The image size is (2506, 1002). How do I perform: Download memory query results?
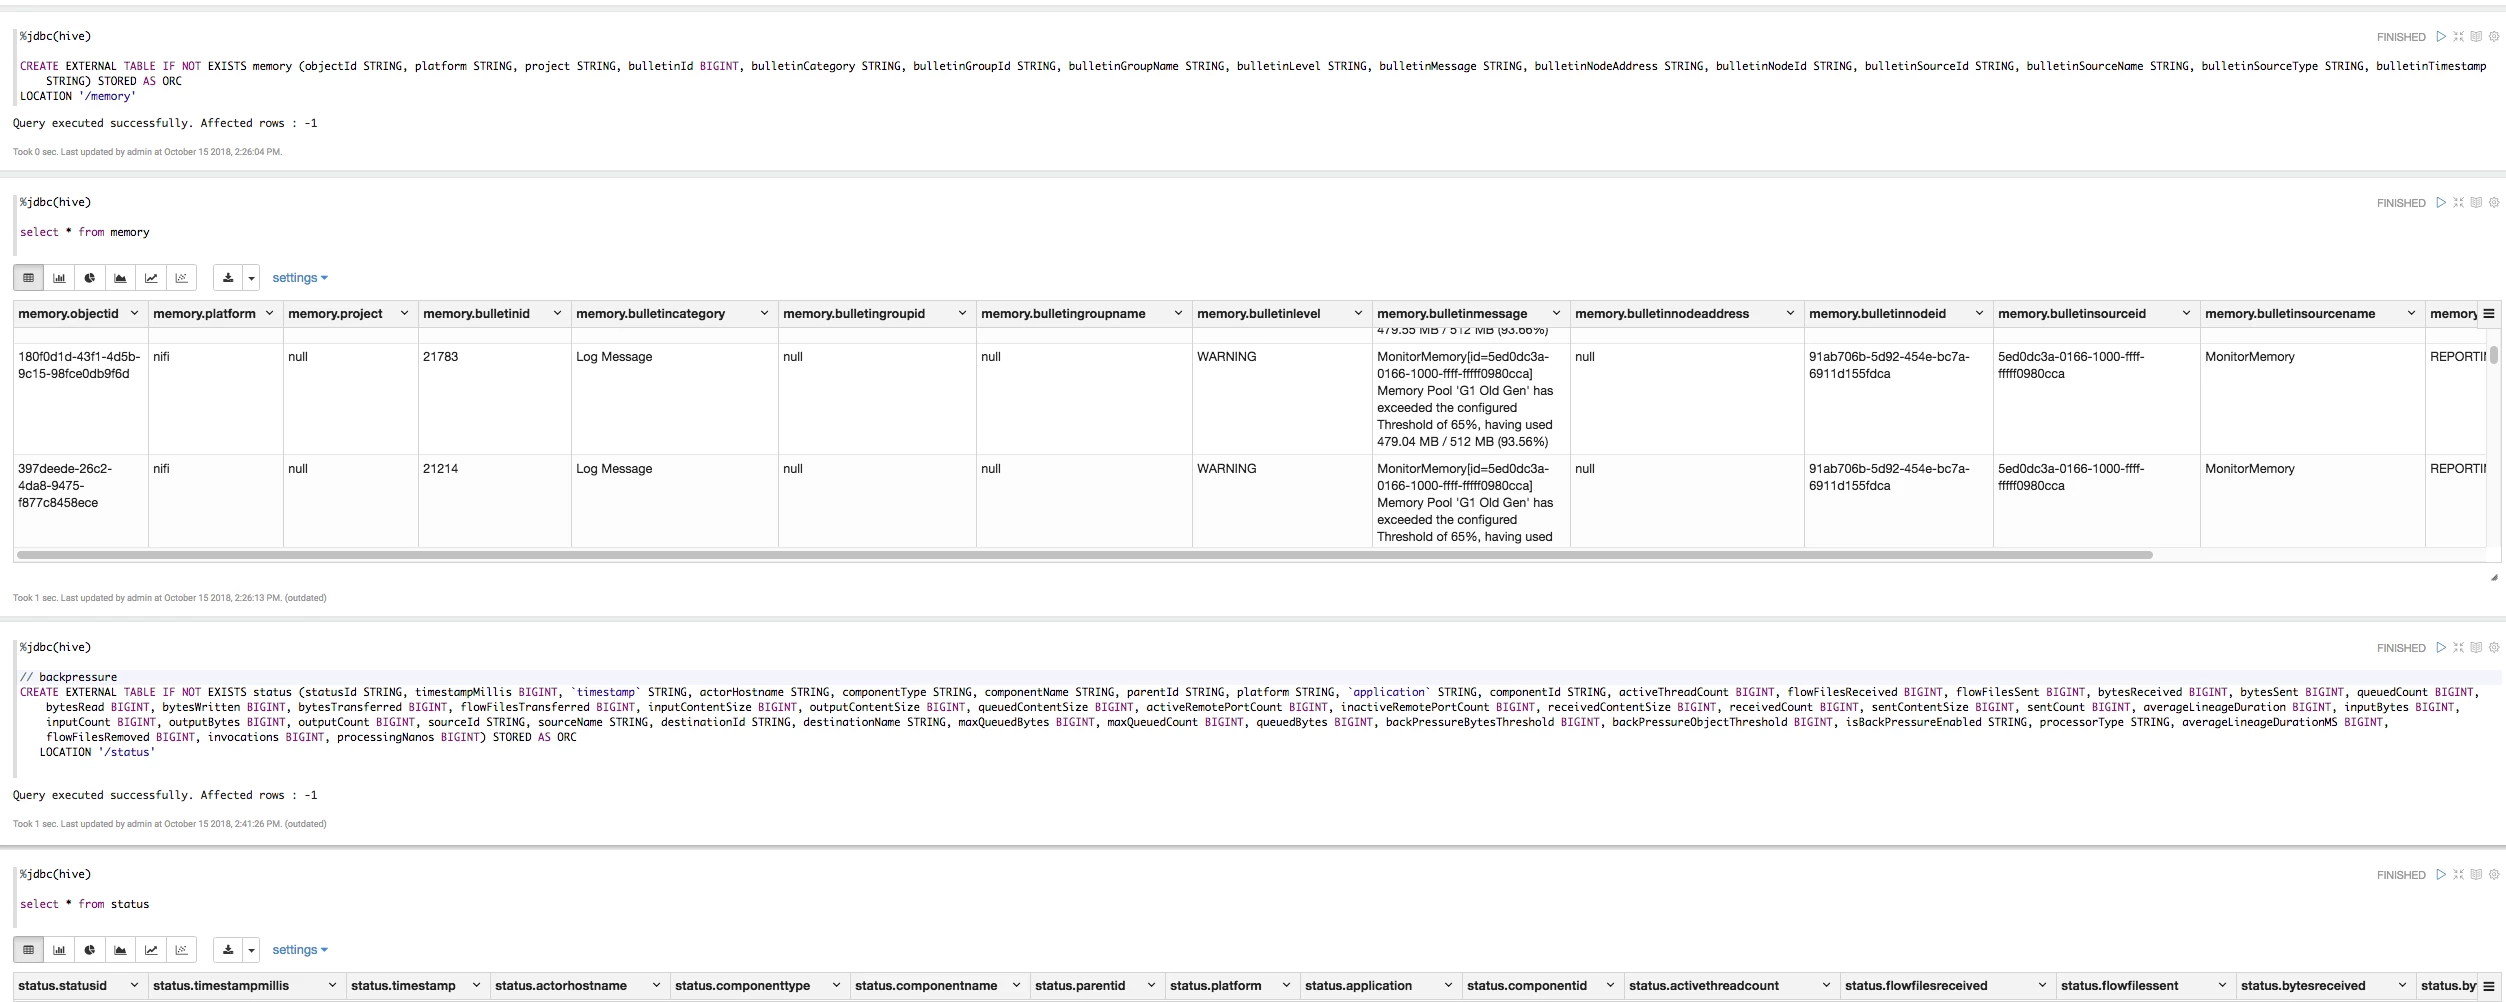point(228,278)
